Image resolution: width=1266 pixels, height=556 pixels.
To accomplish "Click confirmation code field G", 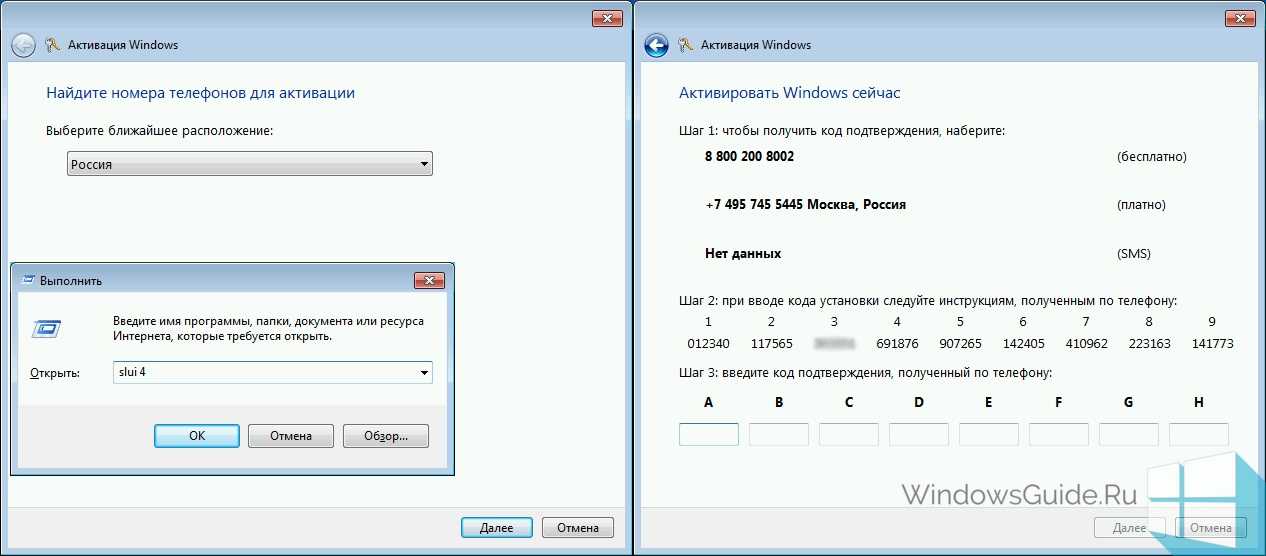I will (1129, 434).
